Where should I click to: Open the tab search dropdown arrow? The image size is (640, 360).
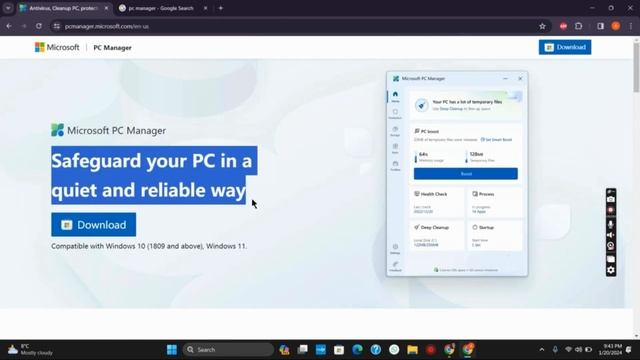(8, 8)
